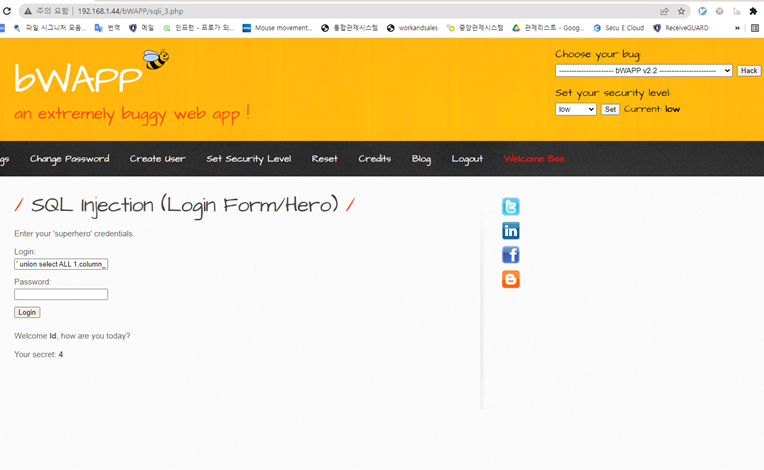Image resolution: width=764 pixels, height=470 pixels.
Task: Reload the page with the refresh icon
Action: [7, 11]
